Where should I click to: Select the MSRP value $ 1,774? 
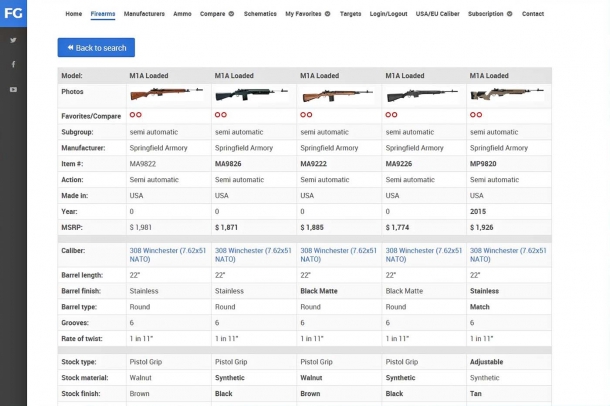click(397, 228)
